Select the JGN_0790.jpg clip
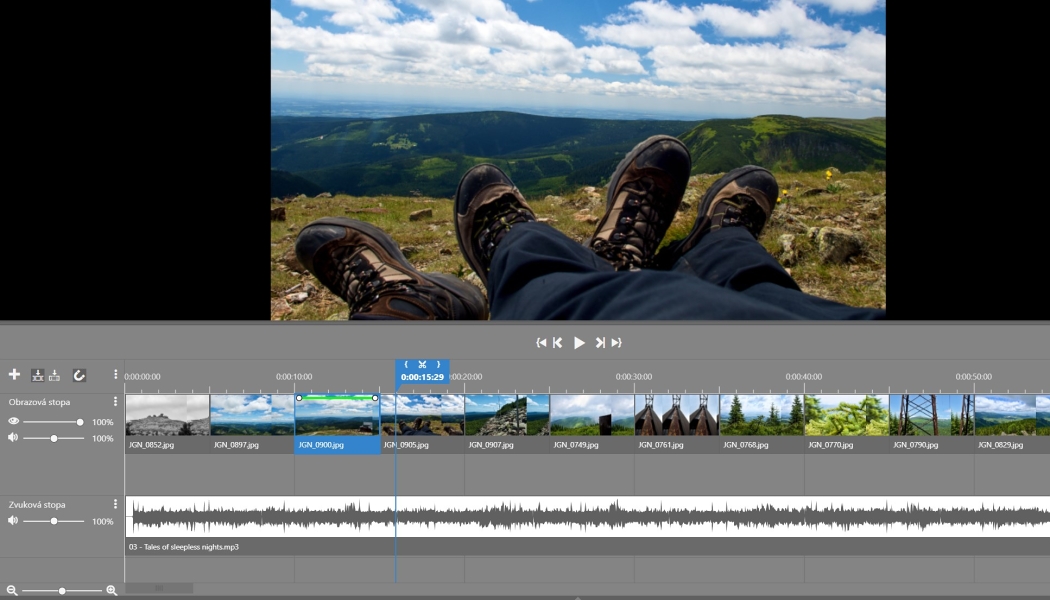 click(x=932, y=423)
